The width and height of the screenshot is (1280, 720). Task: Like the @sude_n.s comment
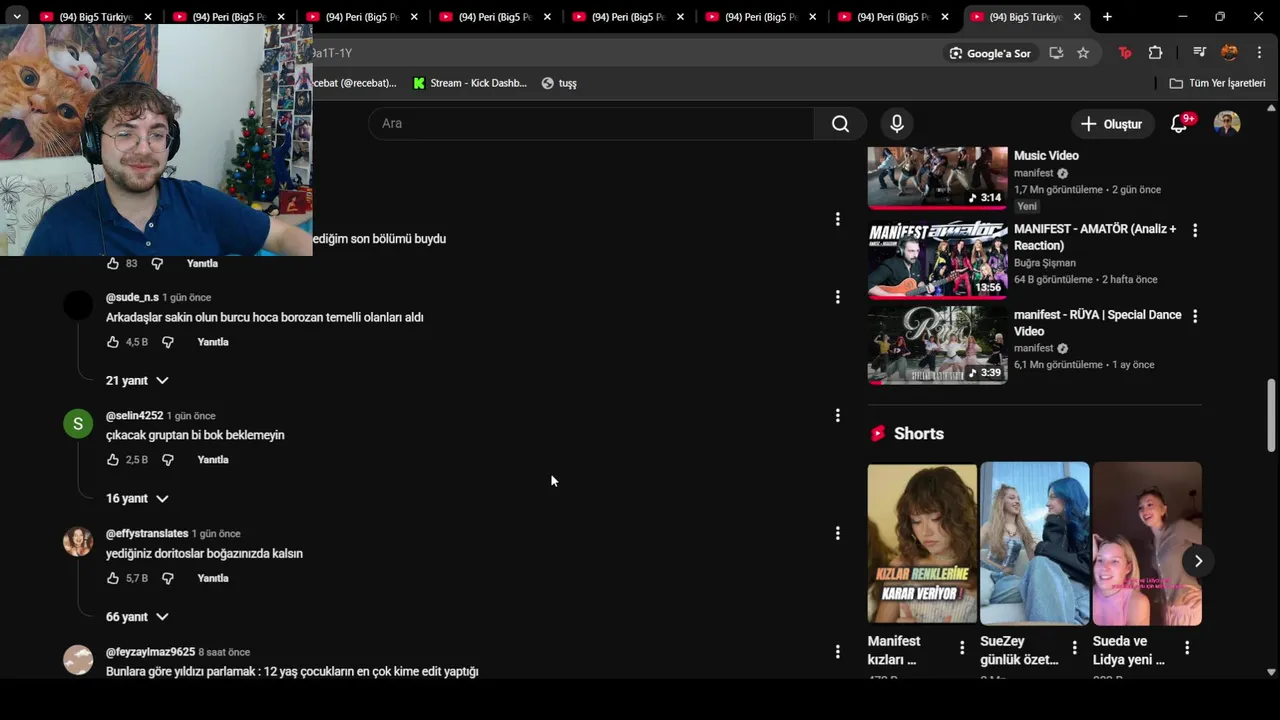click(113, 342)
